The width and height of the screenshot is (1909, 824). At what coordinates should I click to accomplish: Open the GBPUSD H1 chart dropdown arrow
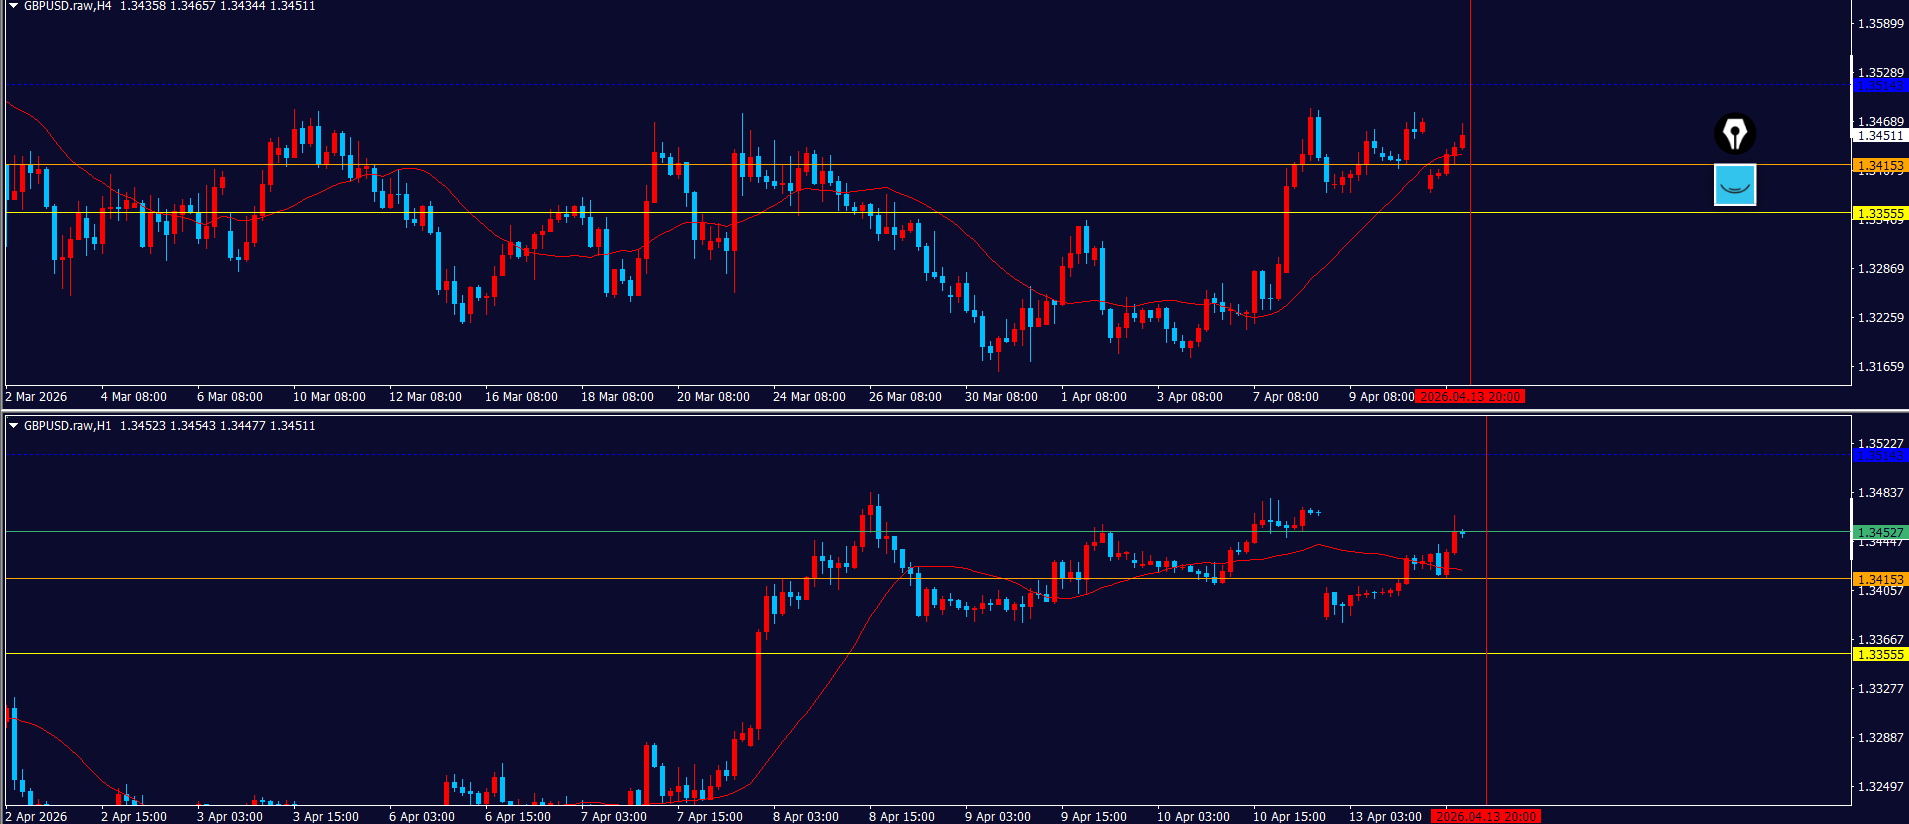[14, 426]
